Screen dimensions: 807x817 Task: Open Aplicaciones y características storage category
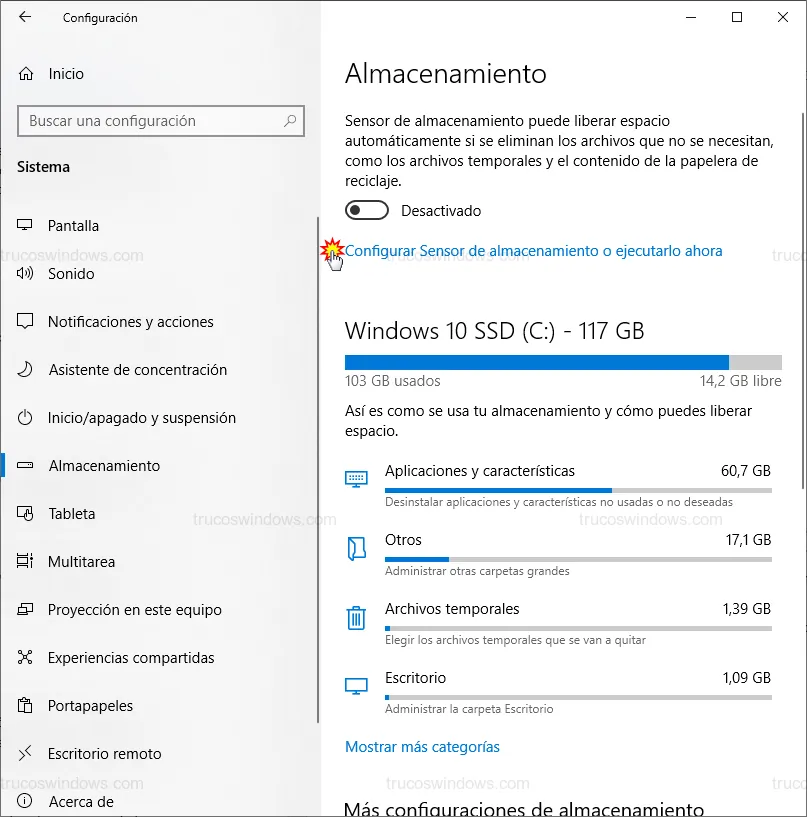pyautogui.click(x=480, y=471)
